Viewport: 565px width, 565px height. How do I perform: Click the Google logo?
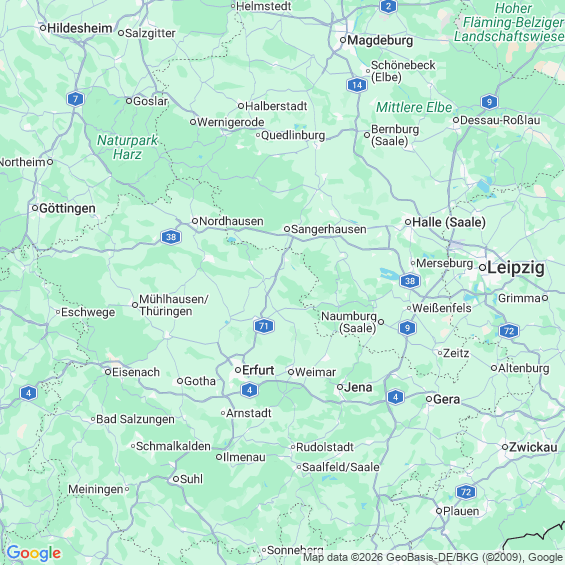[34, 553]
